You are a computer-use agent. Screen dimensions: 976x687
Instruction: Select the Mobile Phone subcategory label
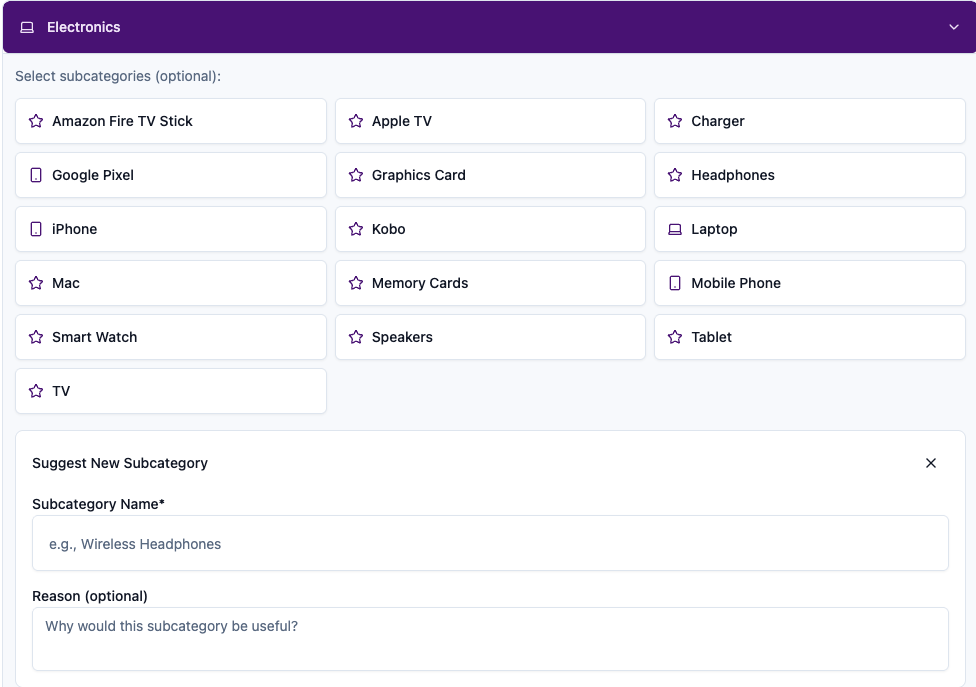pyautogui.click(x=736, y=284)
